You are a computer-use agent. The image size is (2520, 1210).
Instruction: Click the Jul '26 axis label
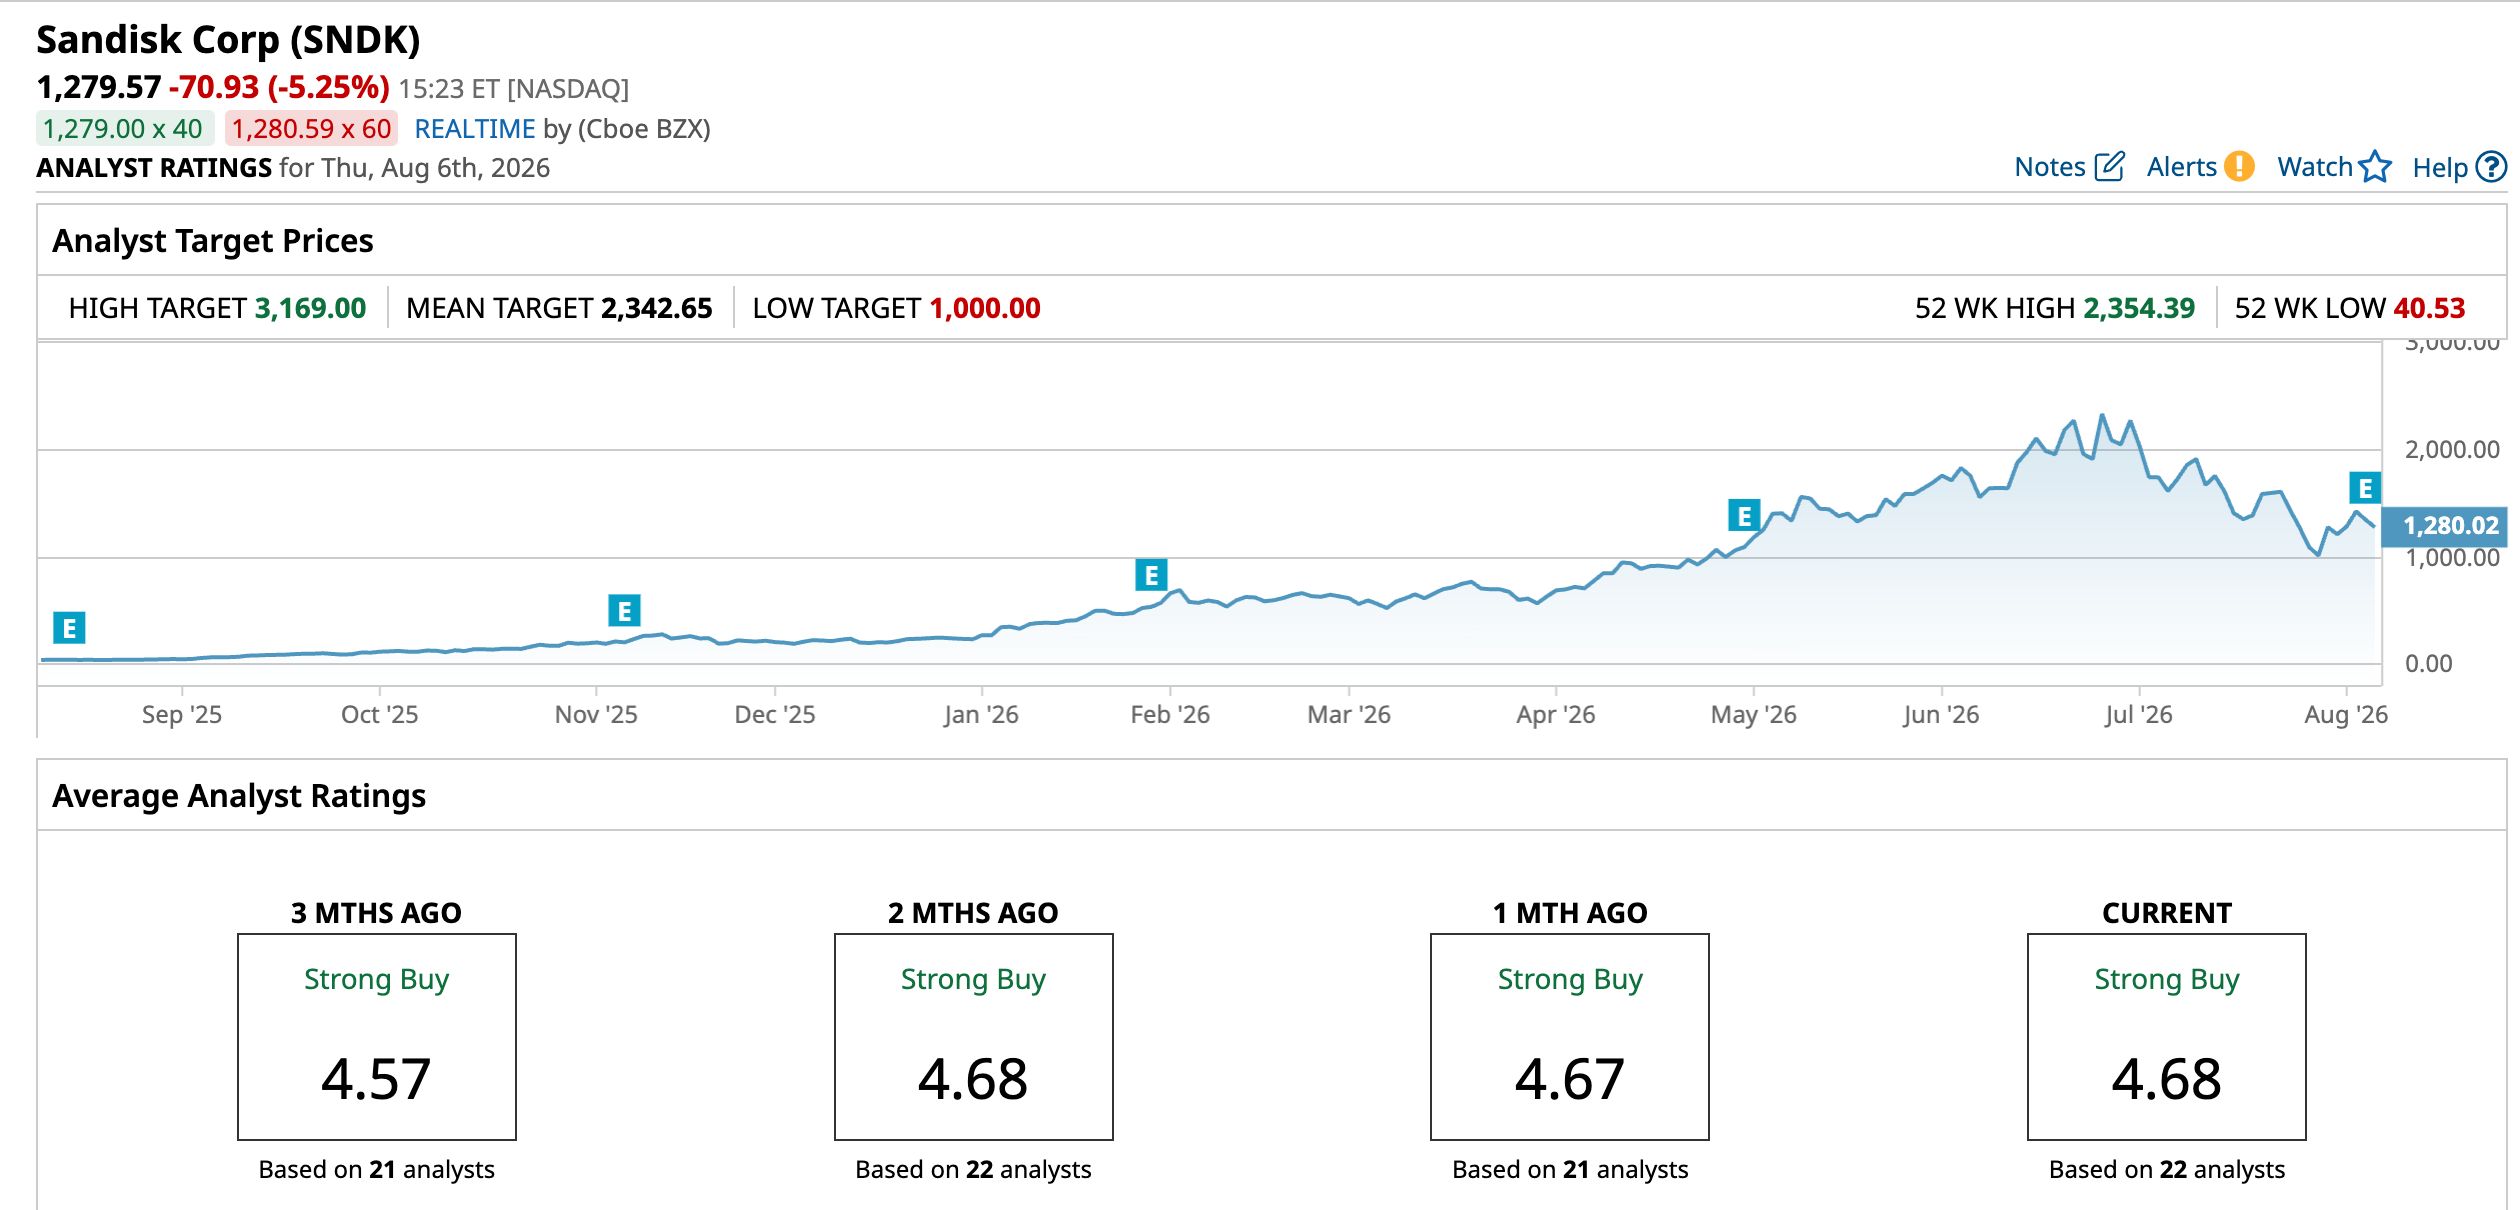click(2139, 715)
